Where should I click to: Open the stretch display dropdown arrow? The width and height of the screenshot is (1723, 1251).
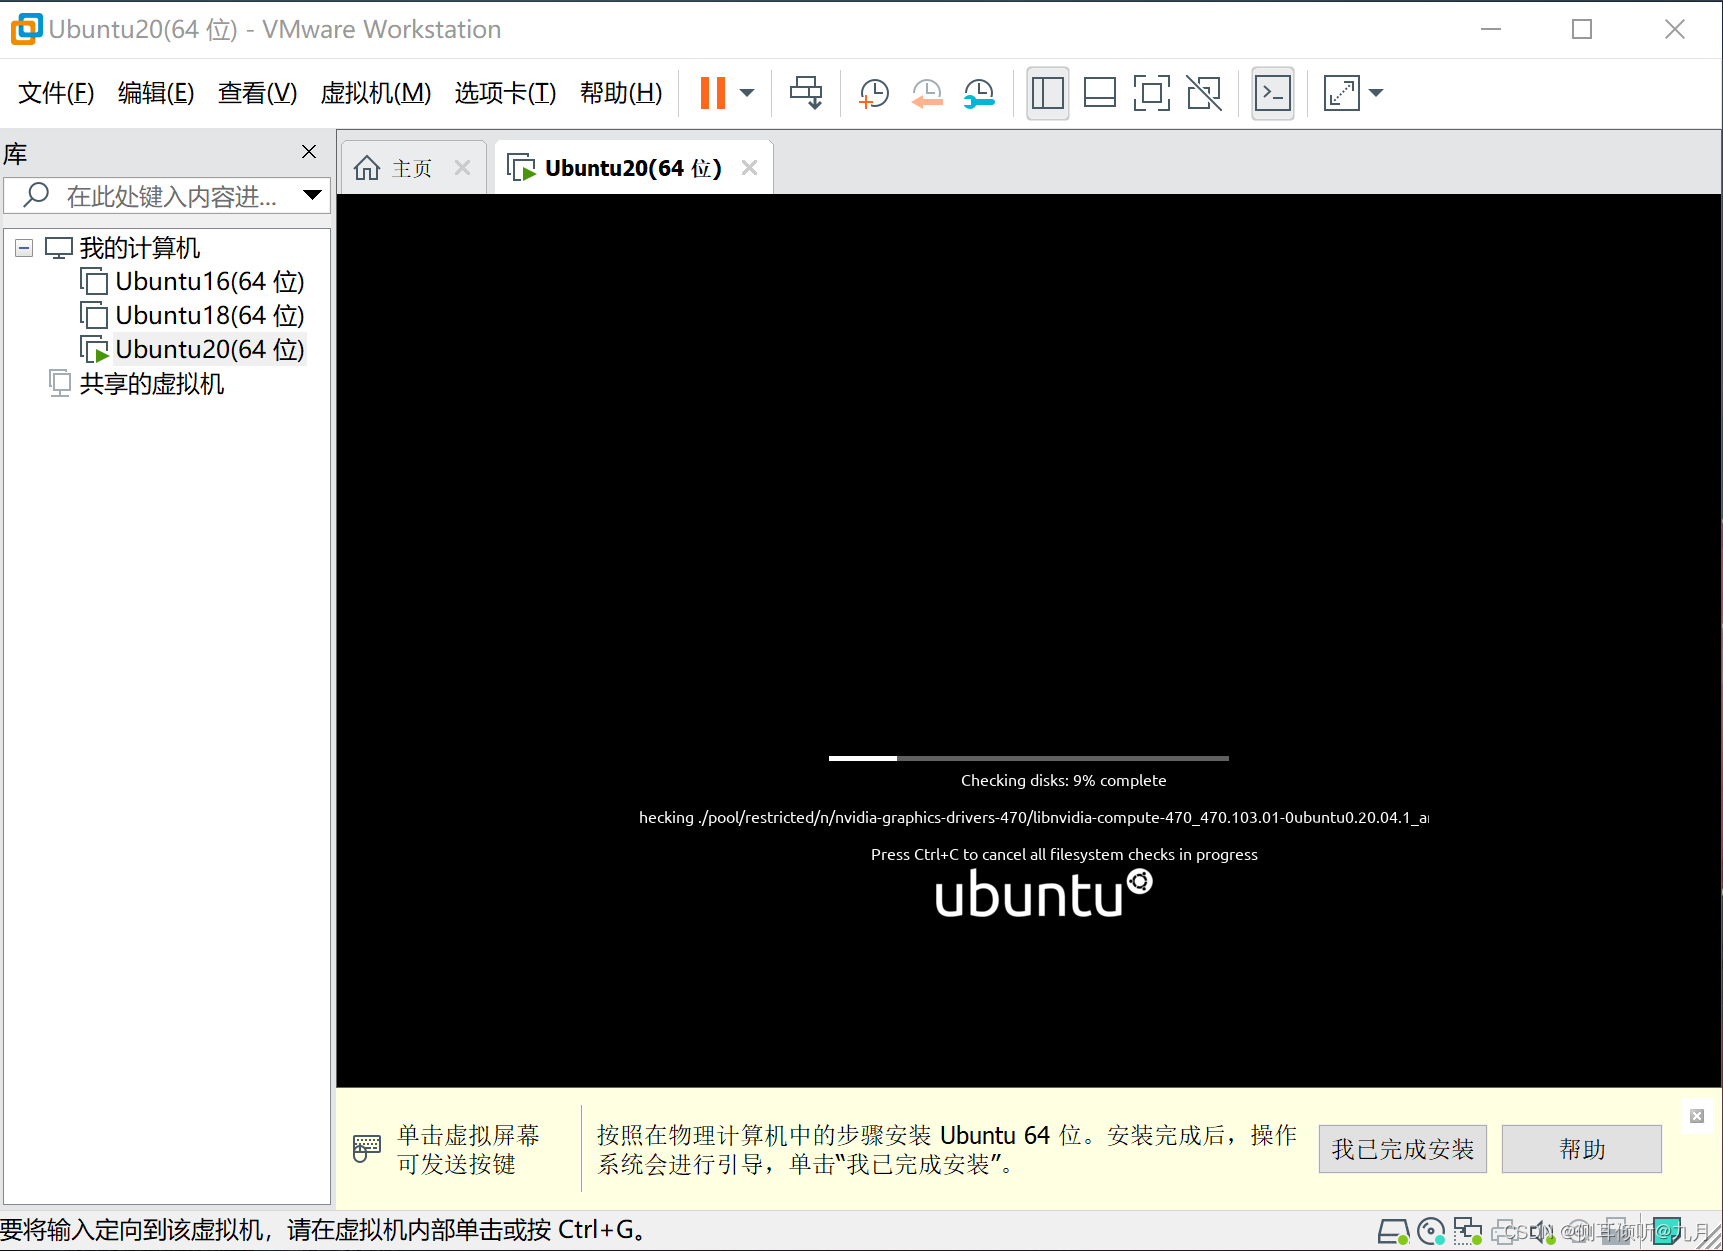1376,93
